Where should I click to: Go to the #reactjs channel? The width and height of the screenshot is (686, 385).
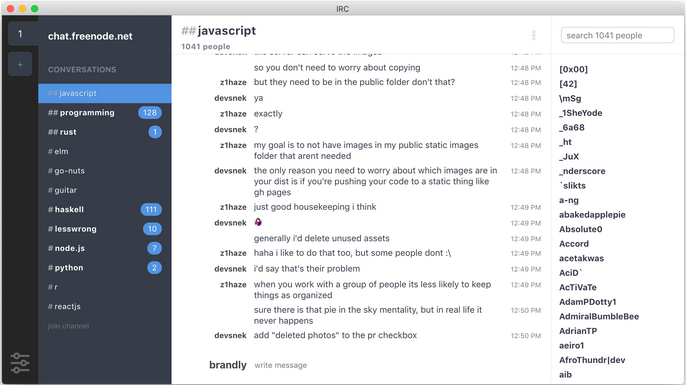tap(105, 306)
